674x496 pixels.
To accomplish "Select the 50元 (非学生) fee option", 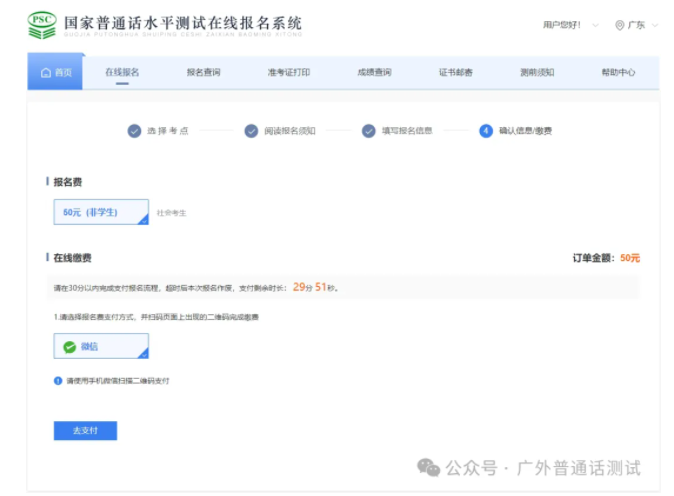I will [x=100, y=212].
